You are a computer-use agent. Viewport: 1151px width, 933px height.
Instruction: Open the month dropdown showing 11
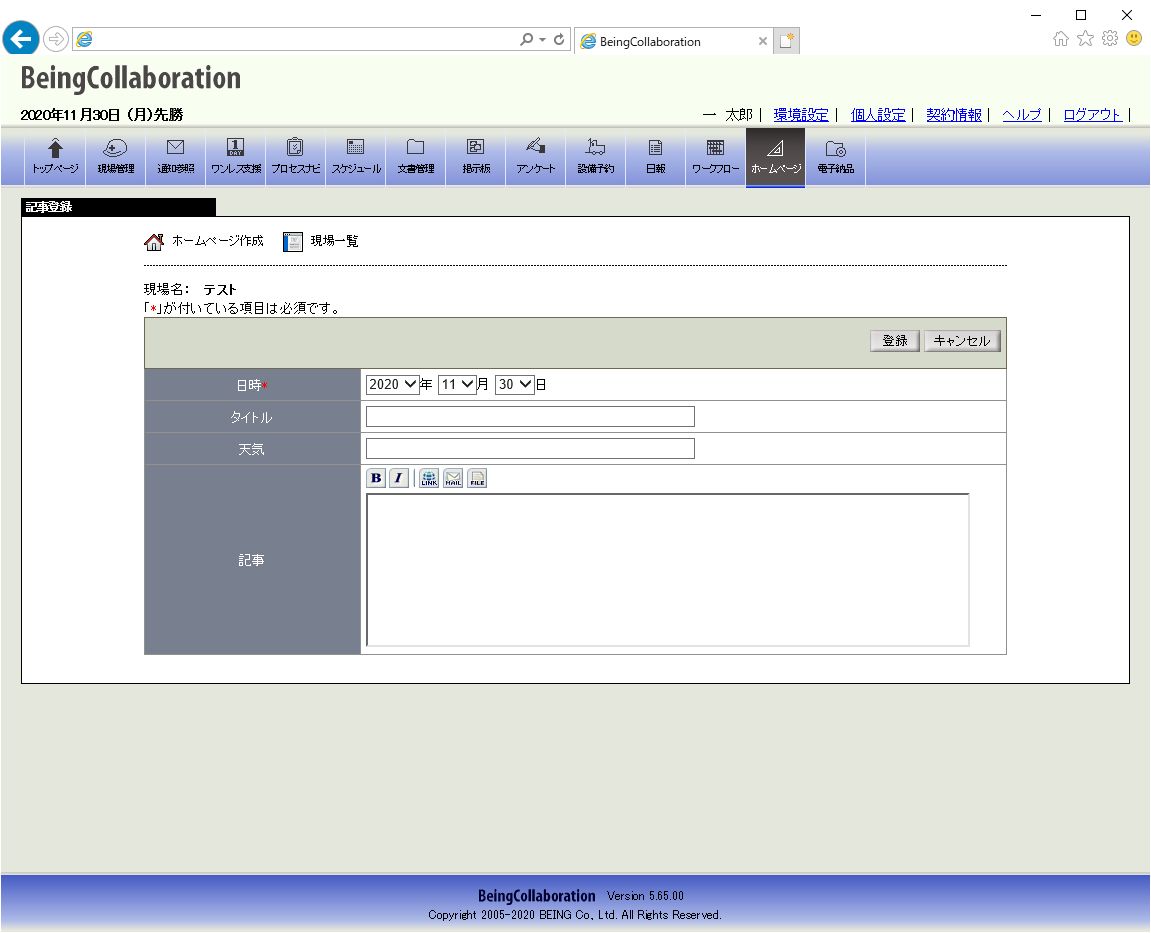(457, 385)
